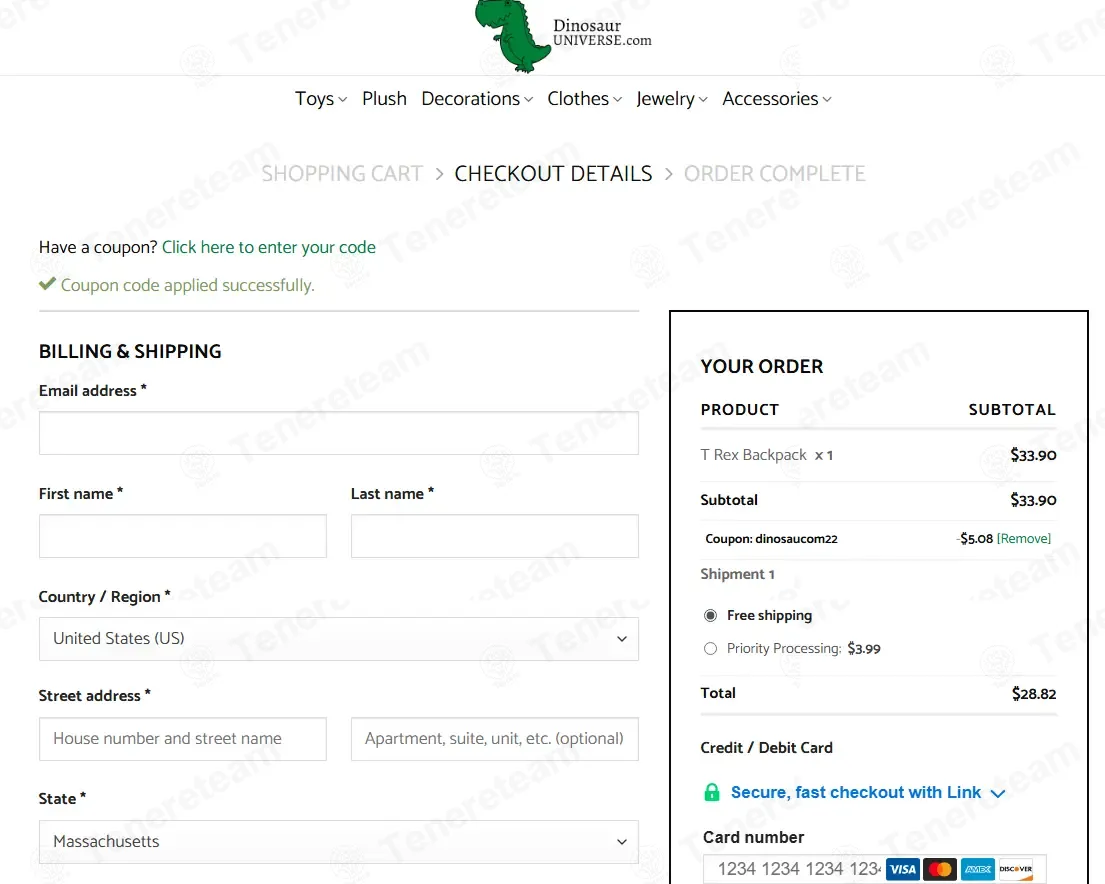Click the coupon code entry link
The width and height of the screenshot is (1105, 884).
(268, 247)
